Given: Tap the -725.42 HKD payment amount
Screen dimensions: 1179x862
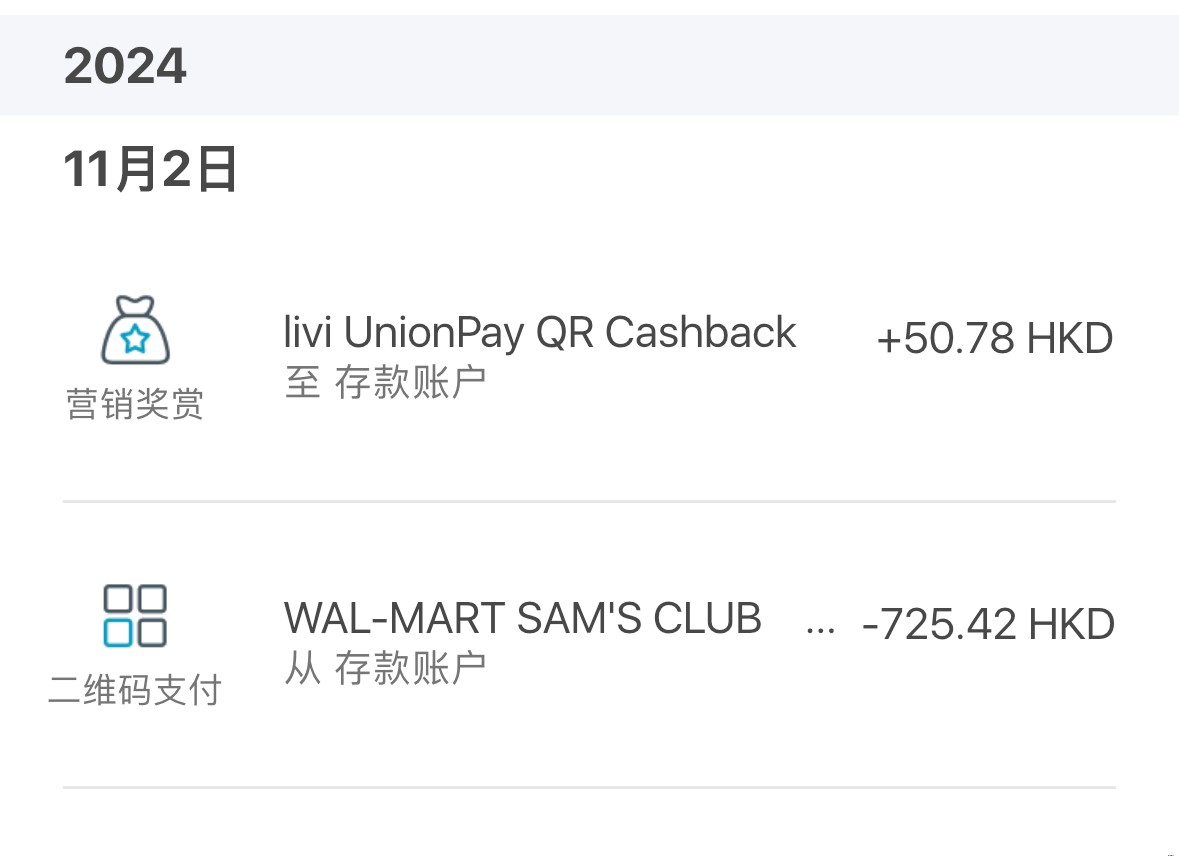Looking at the screenshot, I should pos(988,624).
